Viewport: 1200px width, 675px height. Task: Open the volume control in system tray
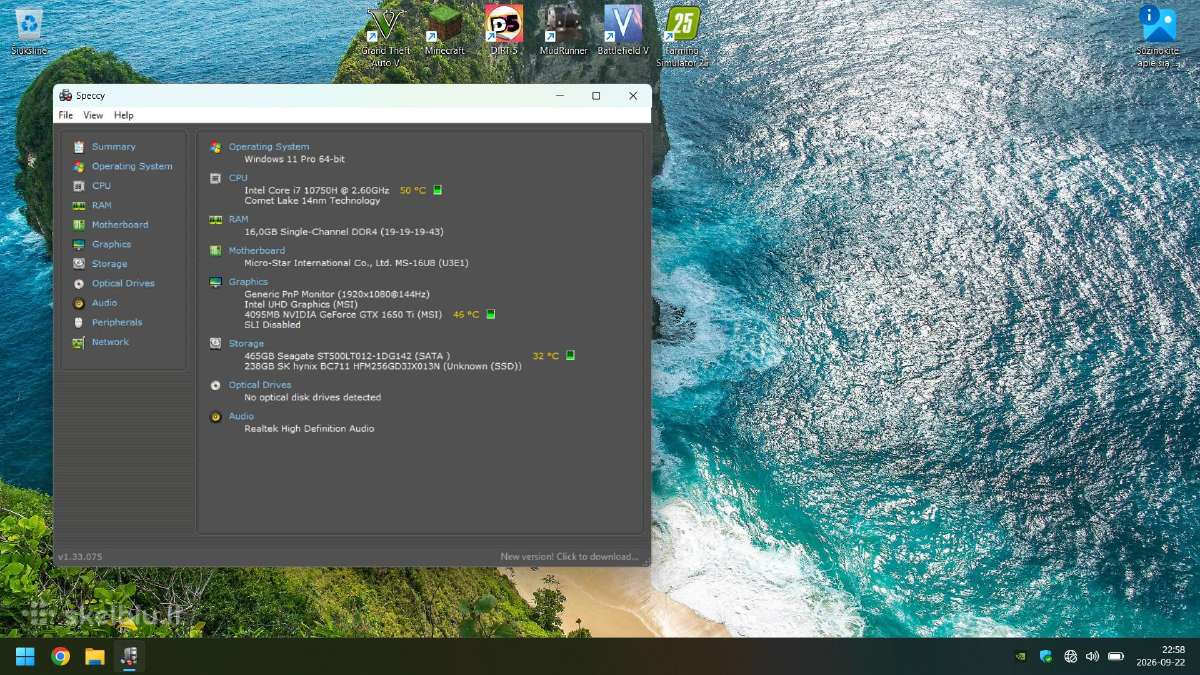[1092, 656]
